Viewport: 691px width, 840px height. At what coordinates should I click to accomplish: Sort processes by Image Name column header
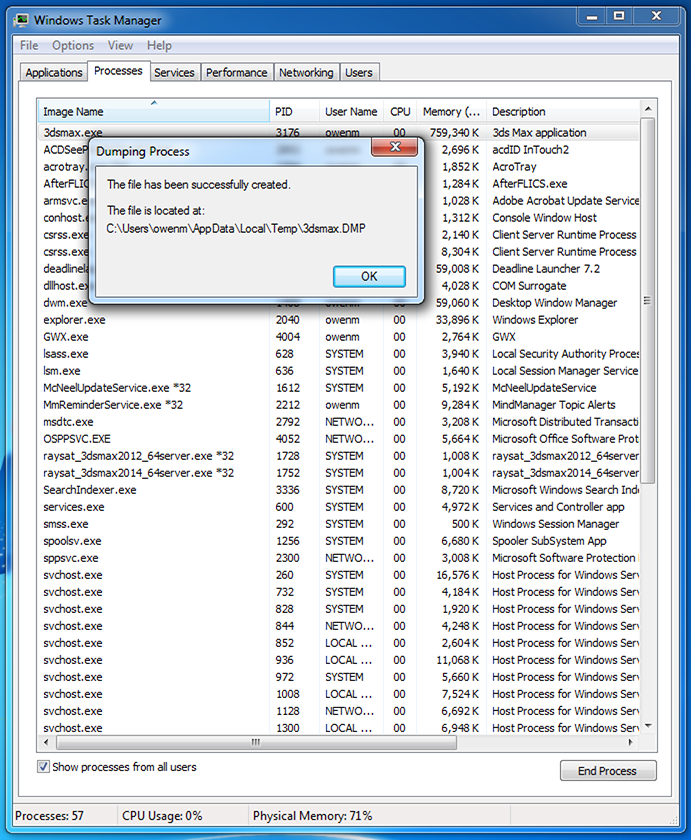154,112
